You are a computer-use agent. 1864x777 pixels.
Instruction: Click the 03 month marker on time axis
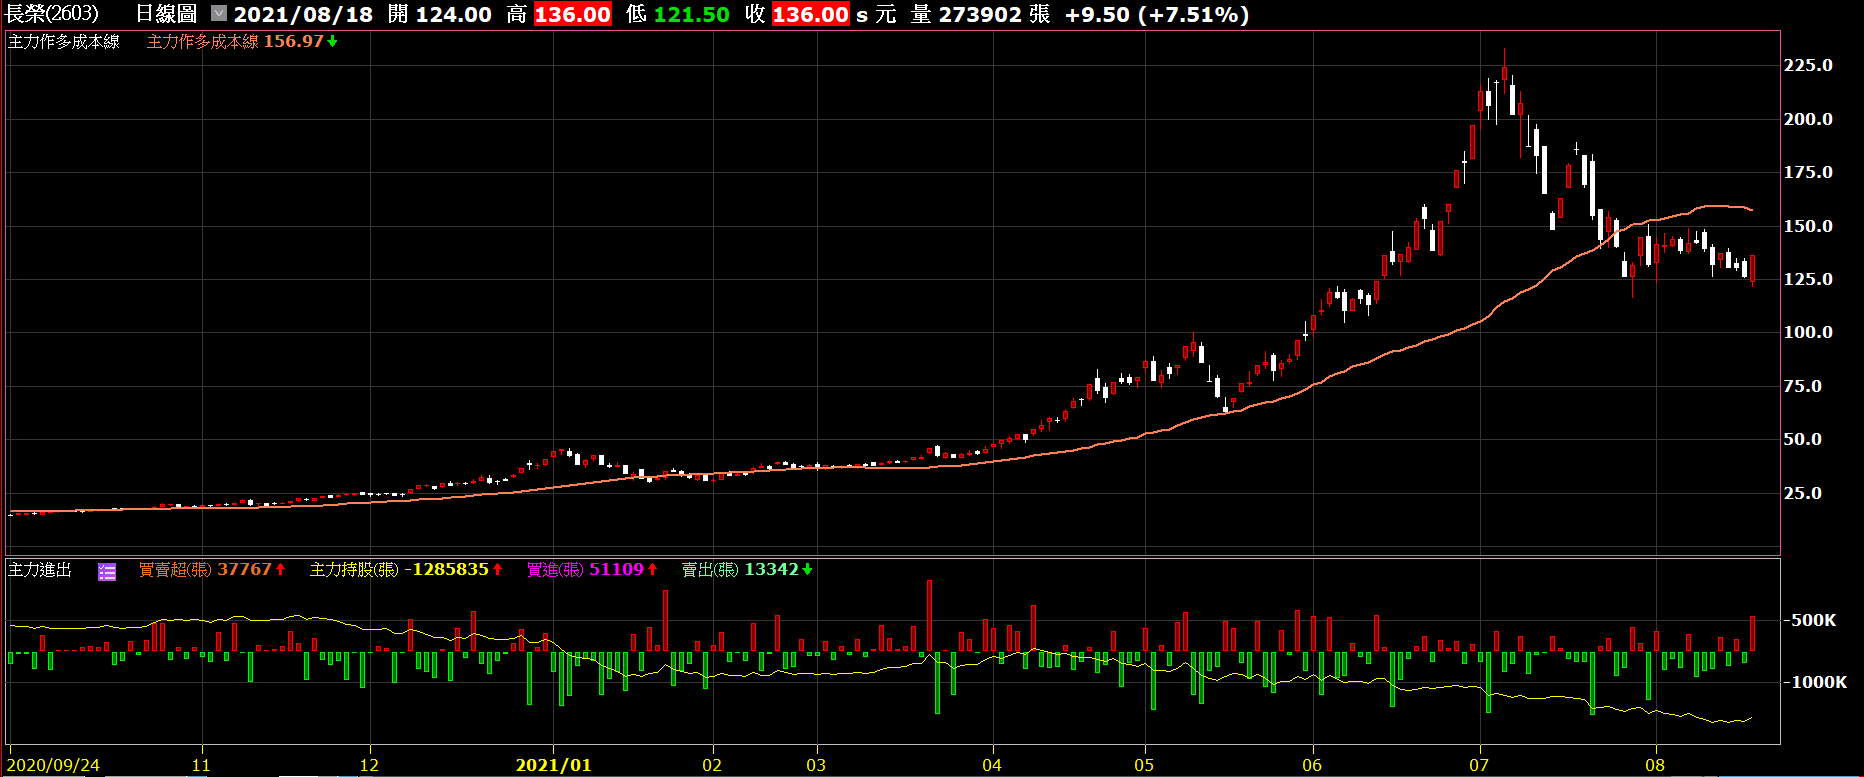coord(816,766)
